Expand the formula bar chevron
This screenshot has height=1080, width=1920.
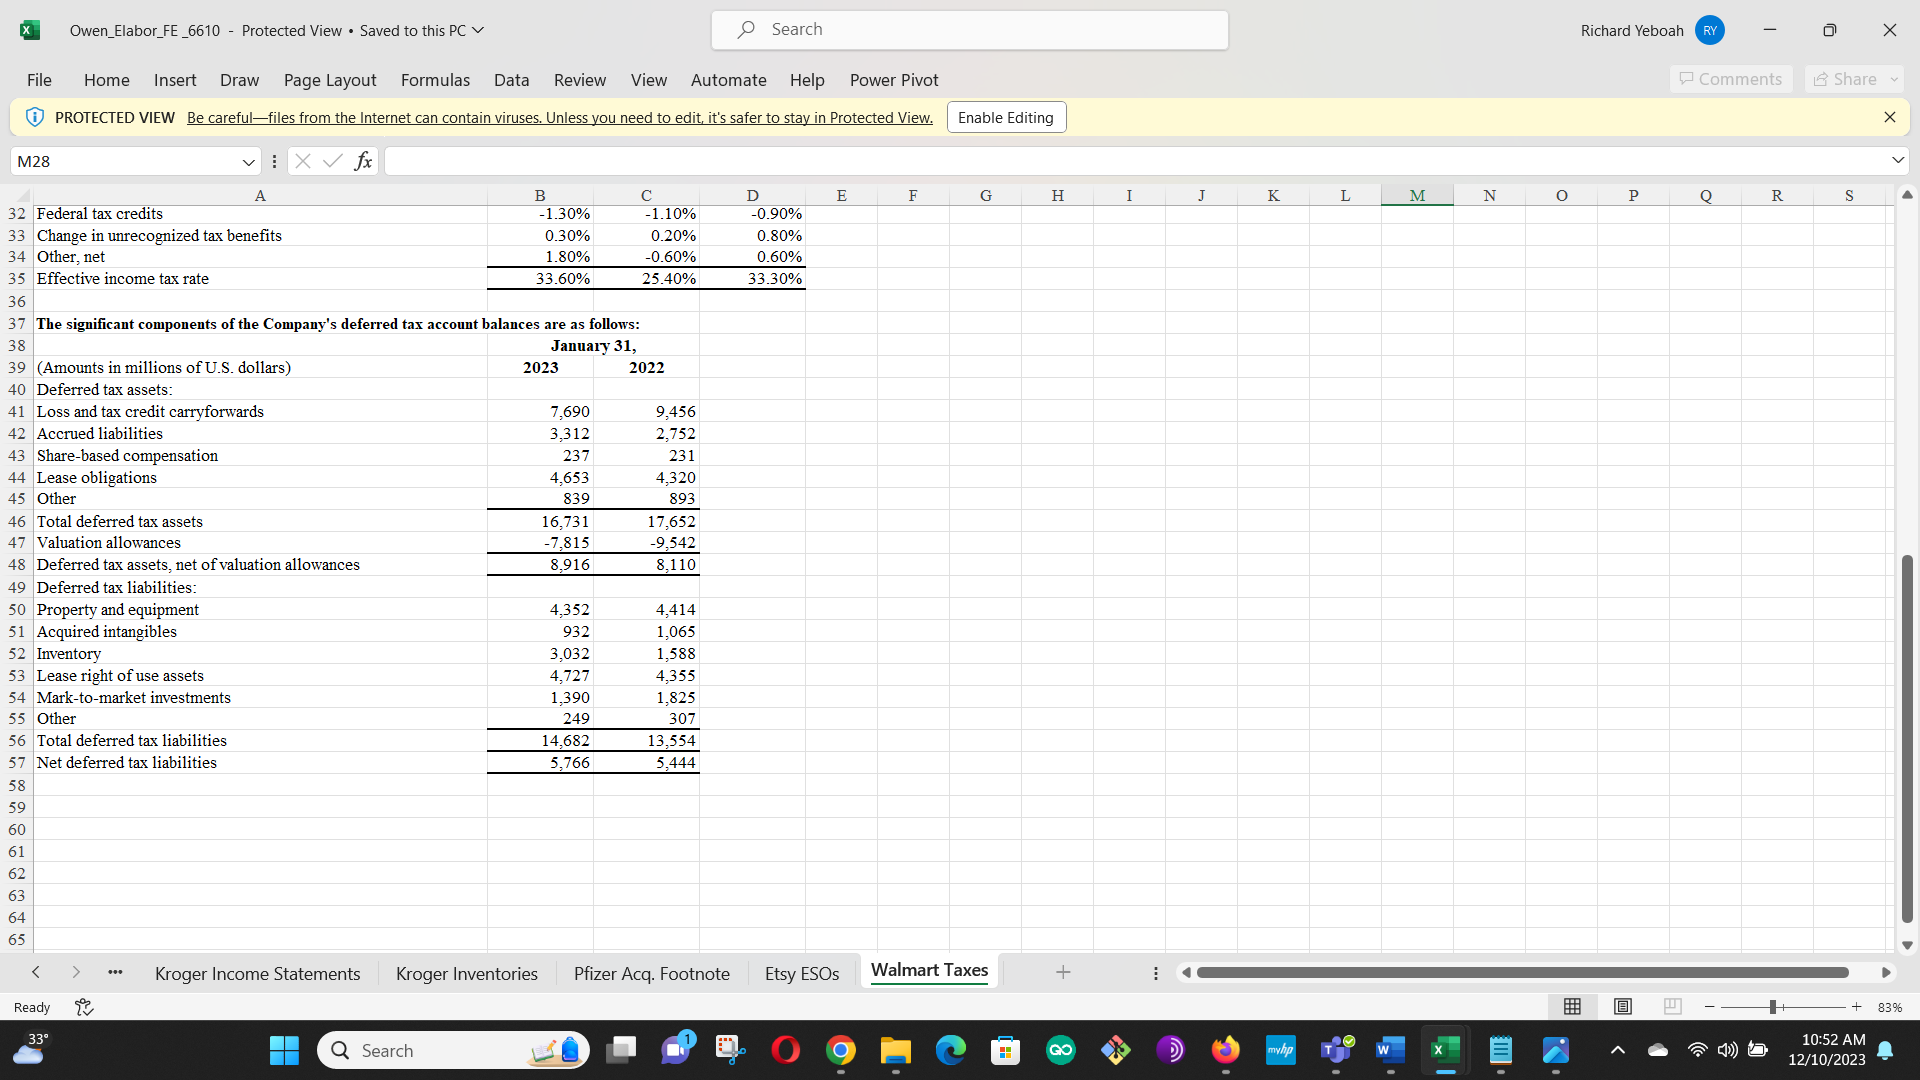coord(1897,160)
